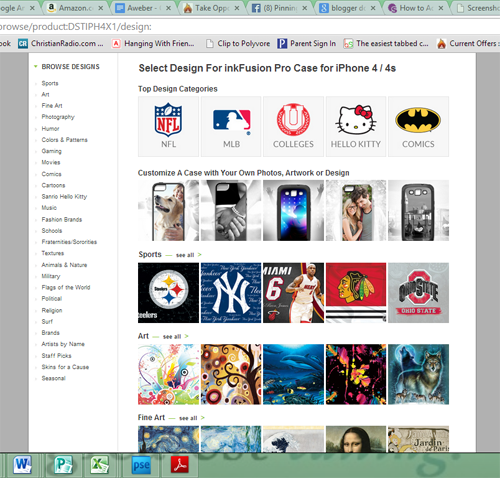
Task: Open the MLB design category
Action: pyautogui.click(x=231, y=127)
